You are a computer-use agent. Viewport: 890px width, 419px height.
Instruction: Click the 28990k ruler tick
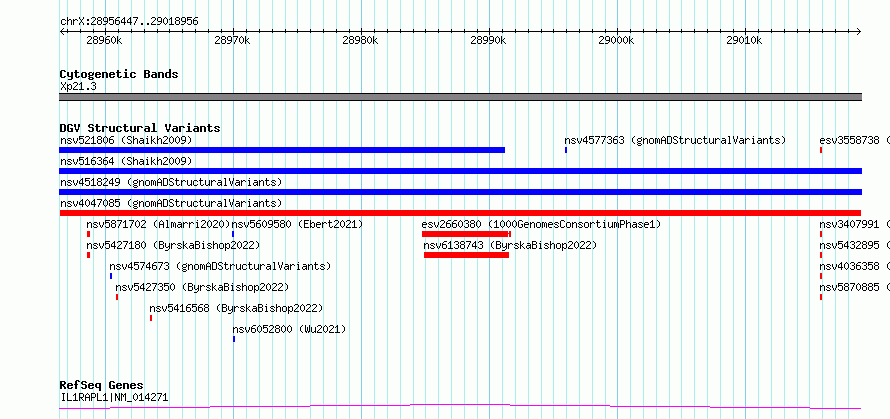(x=489, y=41)
